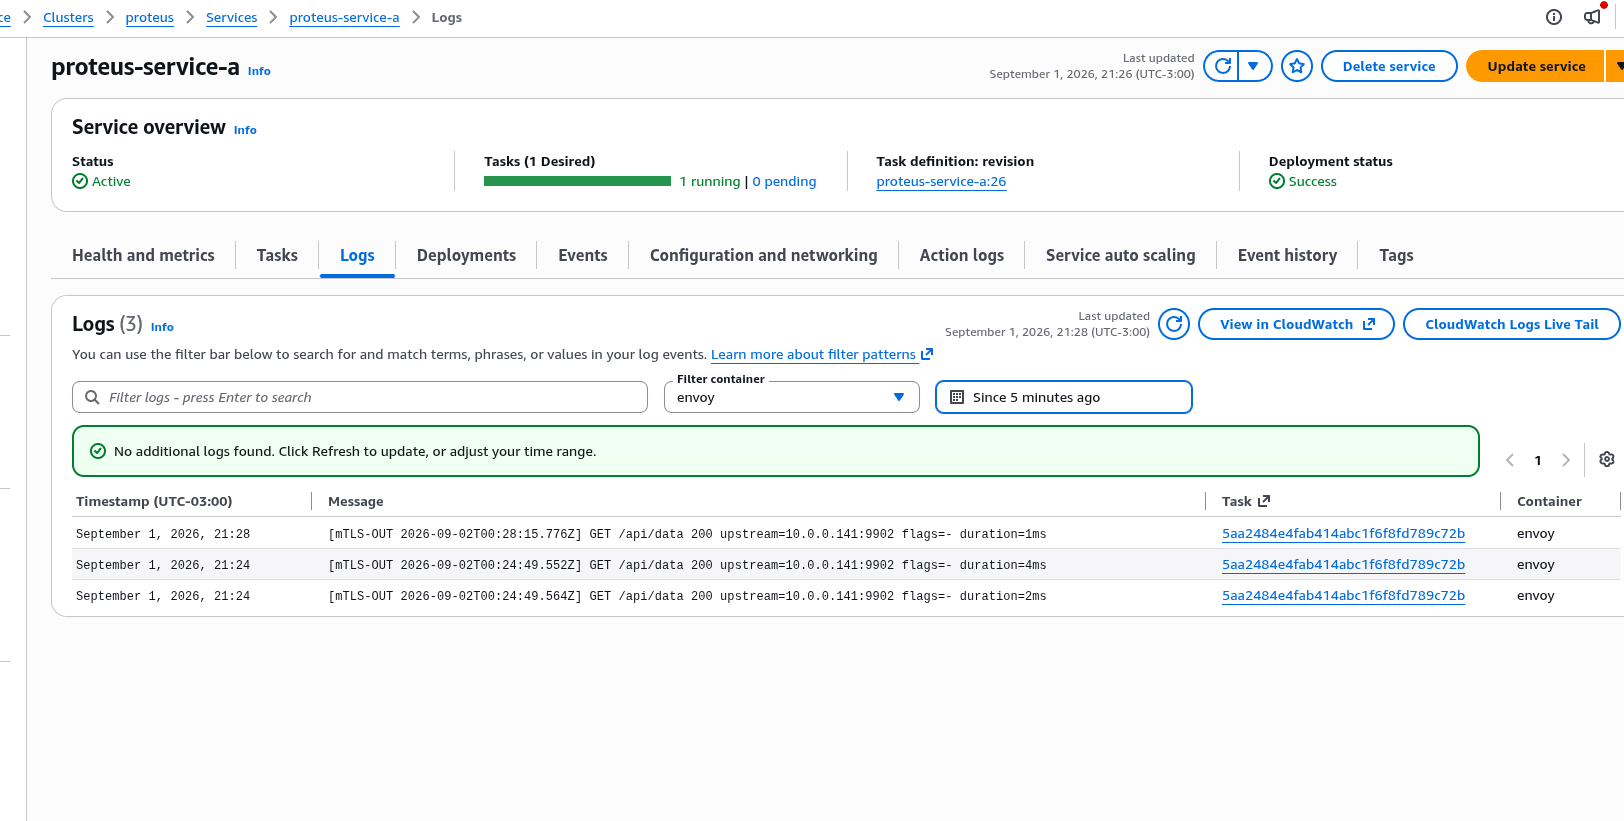
Task: Open logs in CloudWatch
Action: pyautogui.click(x=1296, y=324)
